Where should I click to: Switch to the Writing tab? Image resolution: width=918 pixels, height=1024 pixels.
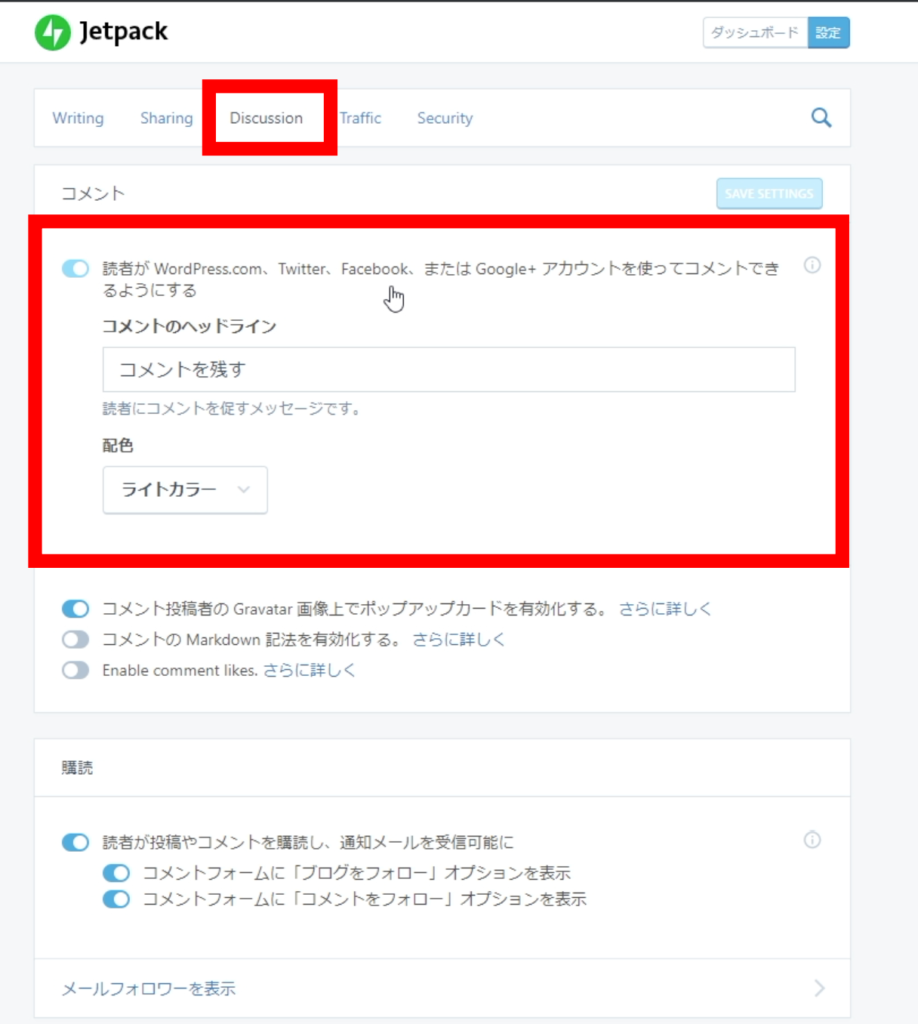pos(78,118)
